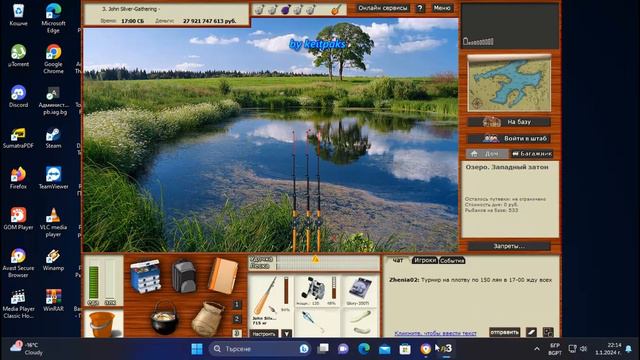Click the line tension indicator bar
Screen dimensions: 640x360
point(328,266)
